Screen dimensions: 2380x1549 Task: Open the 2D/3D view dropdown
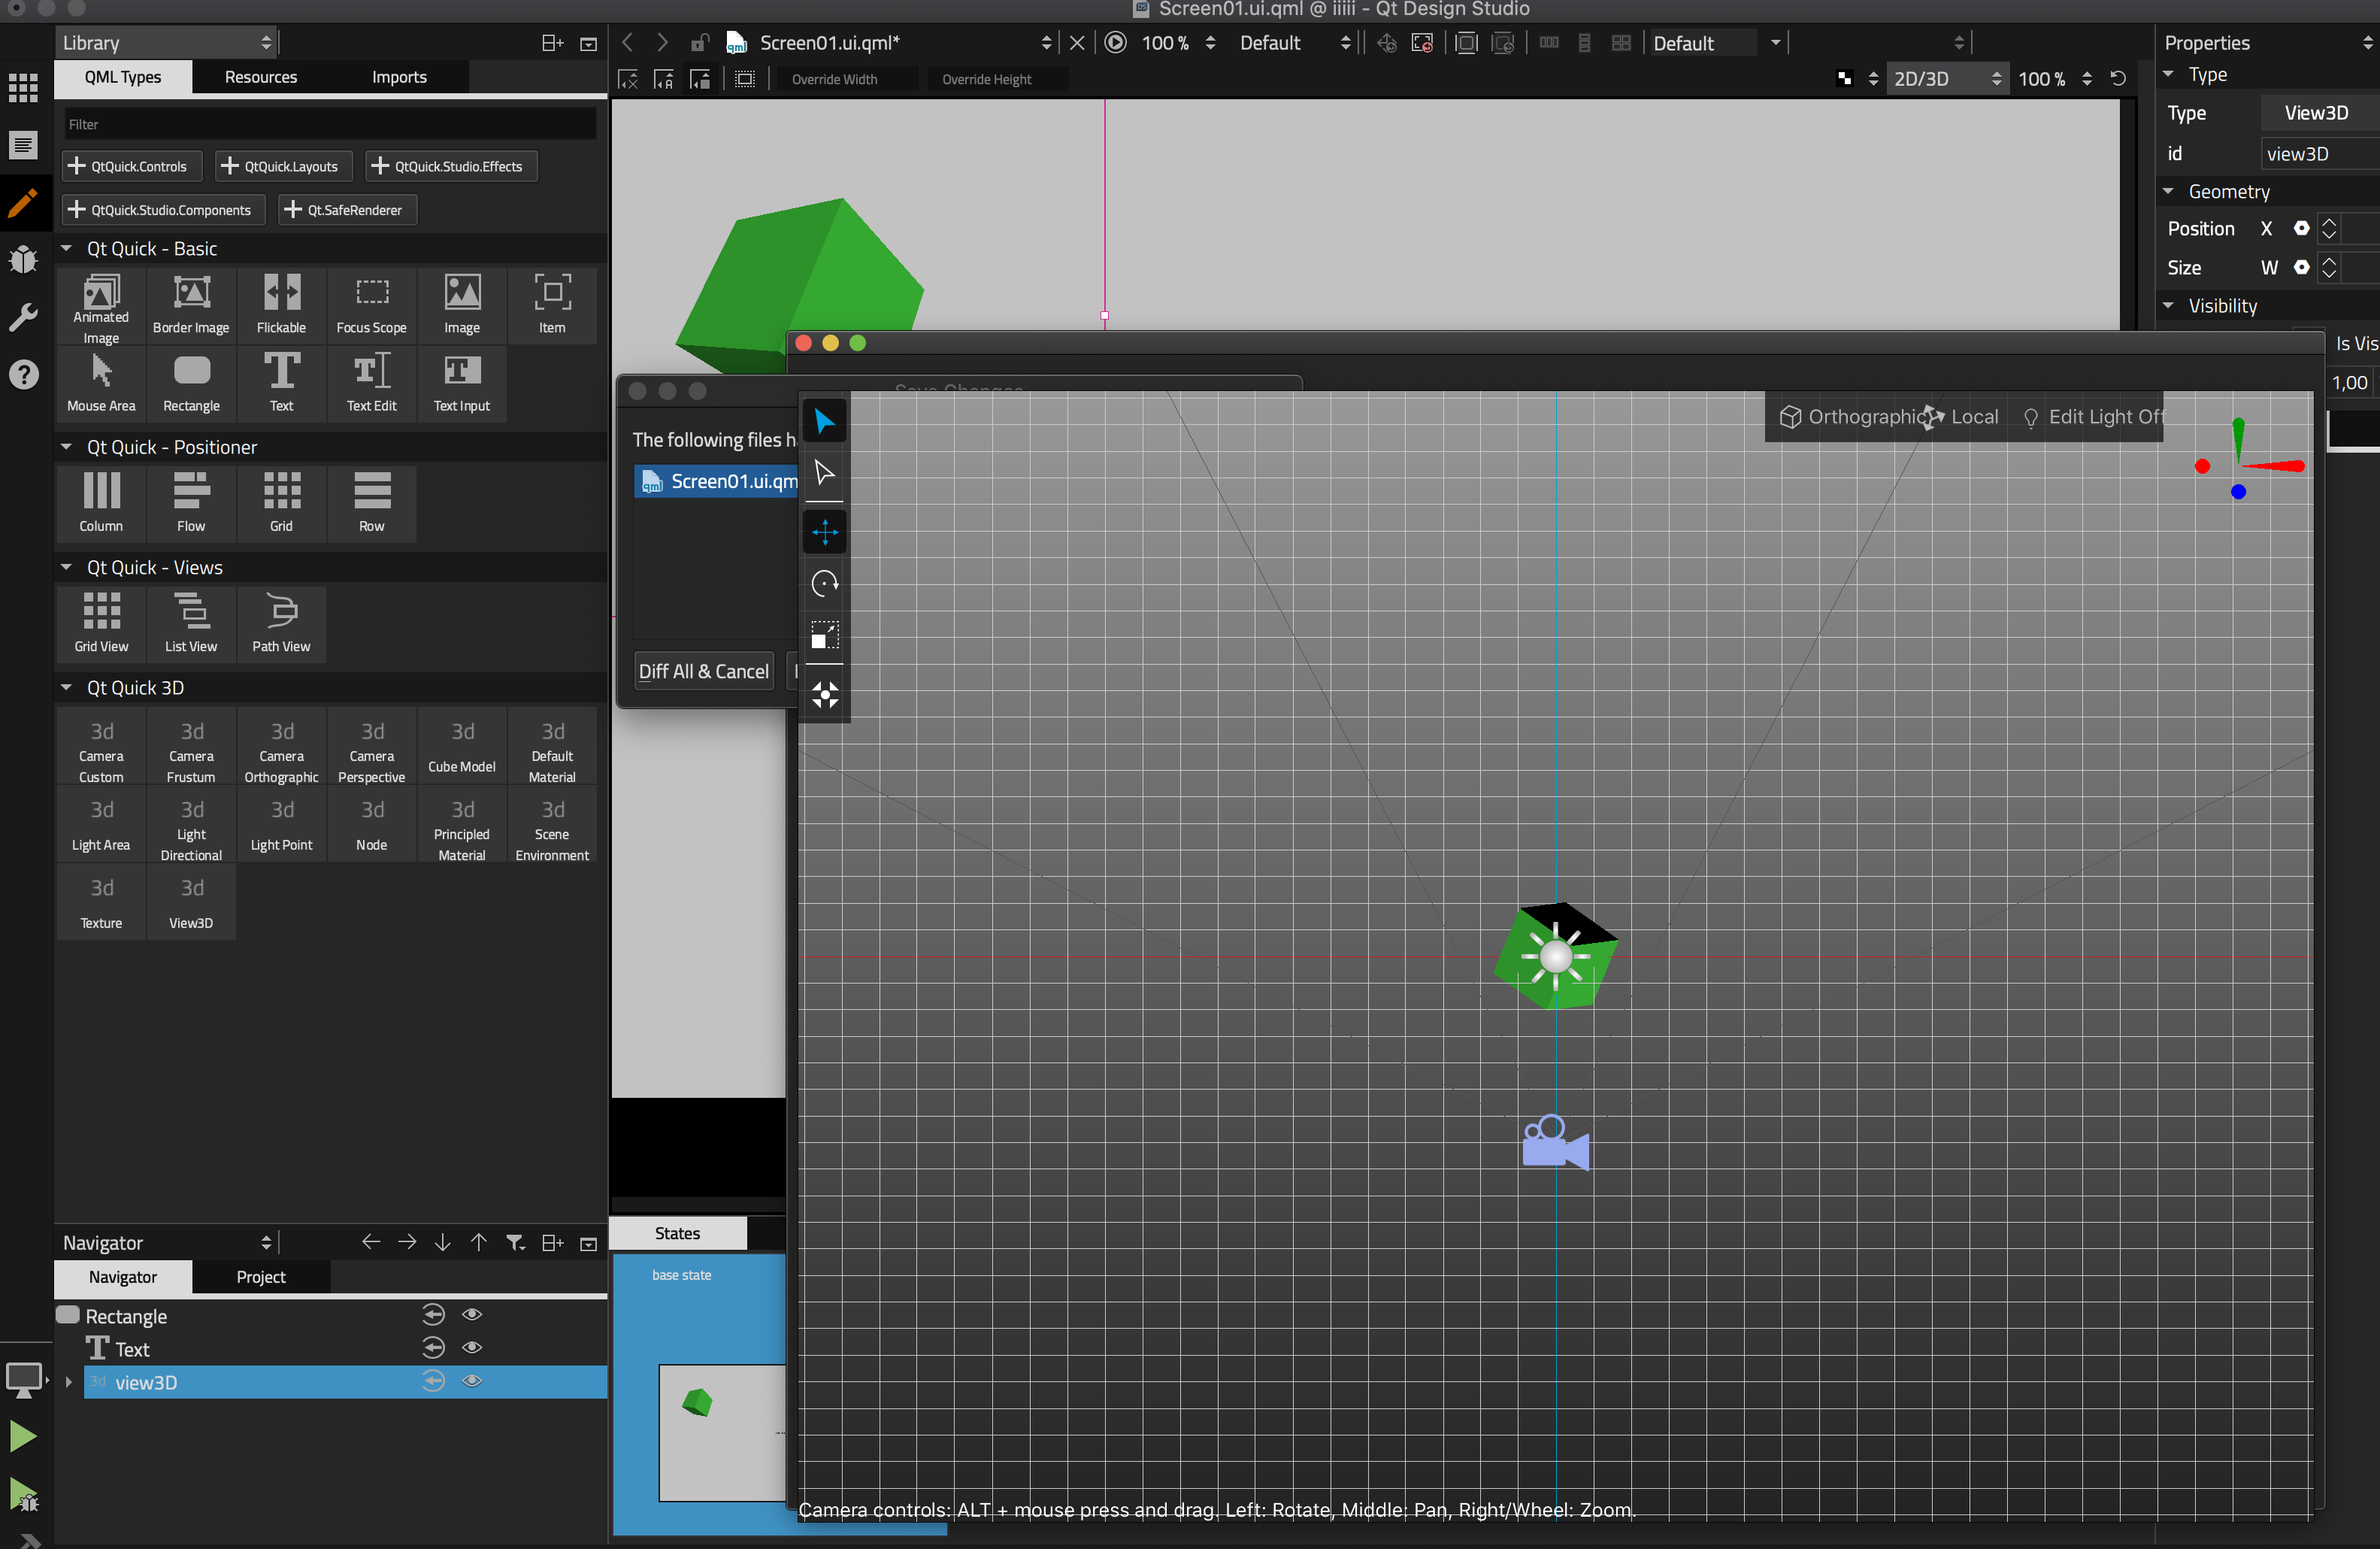coord(1945,79)
